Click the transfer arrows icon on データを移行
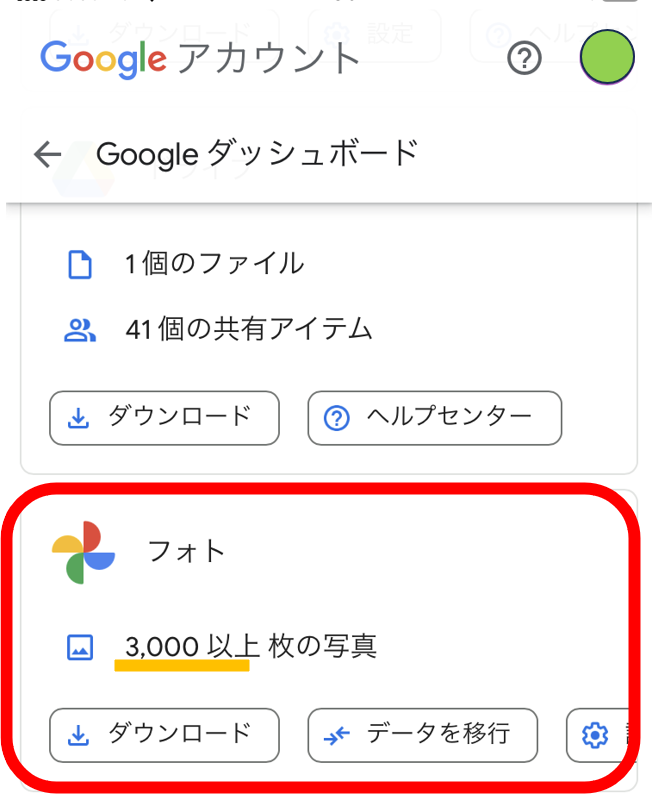The width and height of the screenshot is (652, 800). pos(337,735)
